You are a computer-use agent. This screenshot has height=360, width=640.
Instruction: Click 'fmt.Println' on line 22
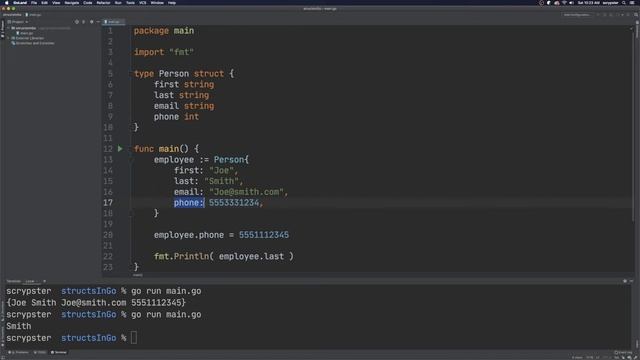pyautogui.click(x=181, y=256)
